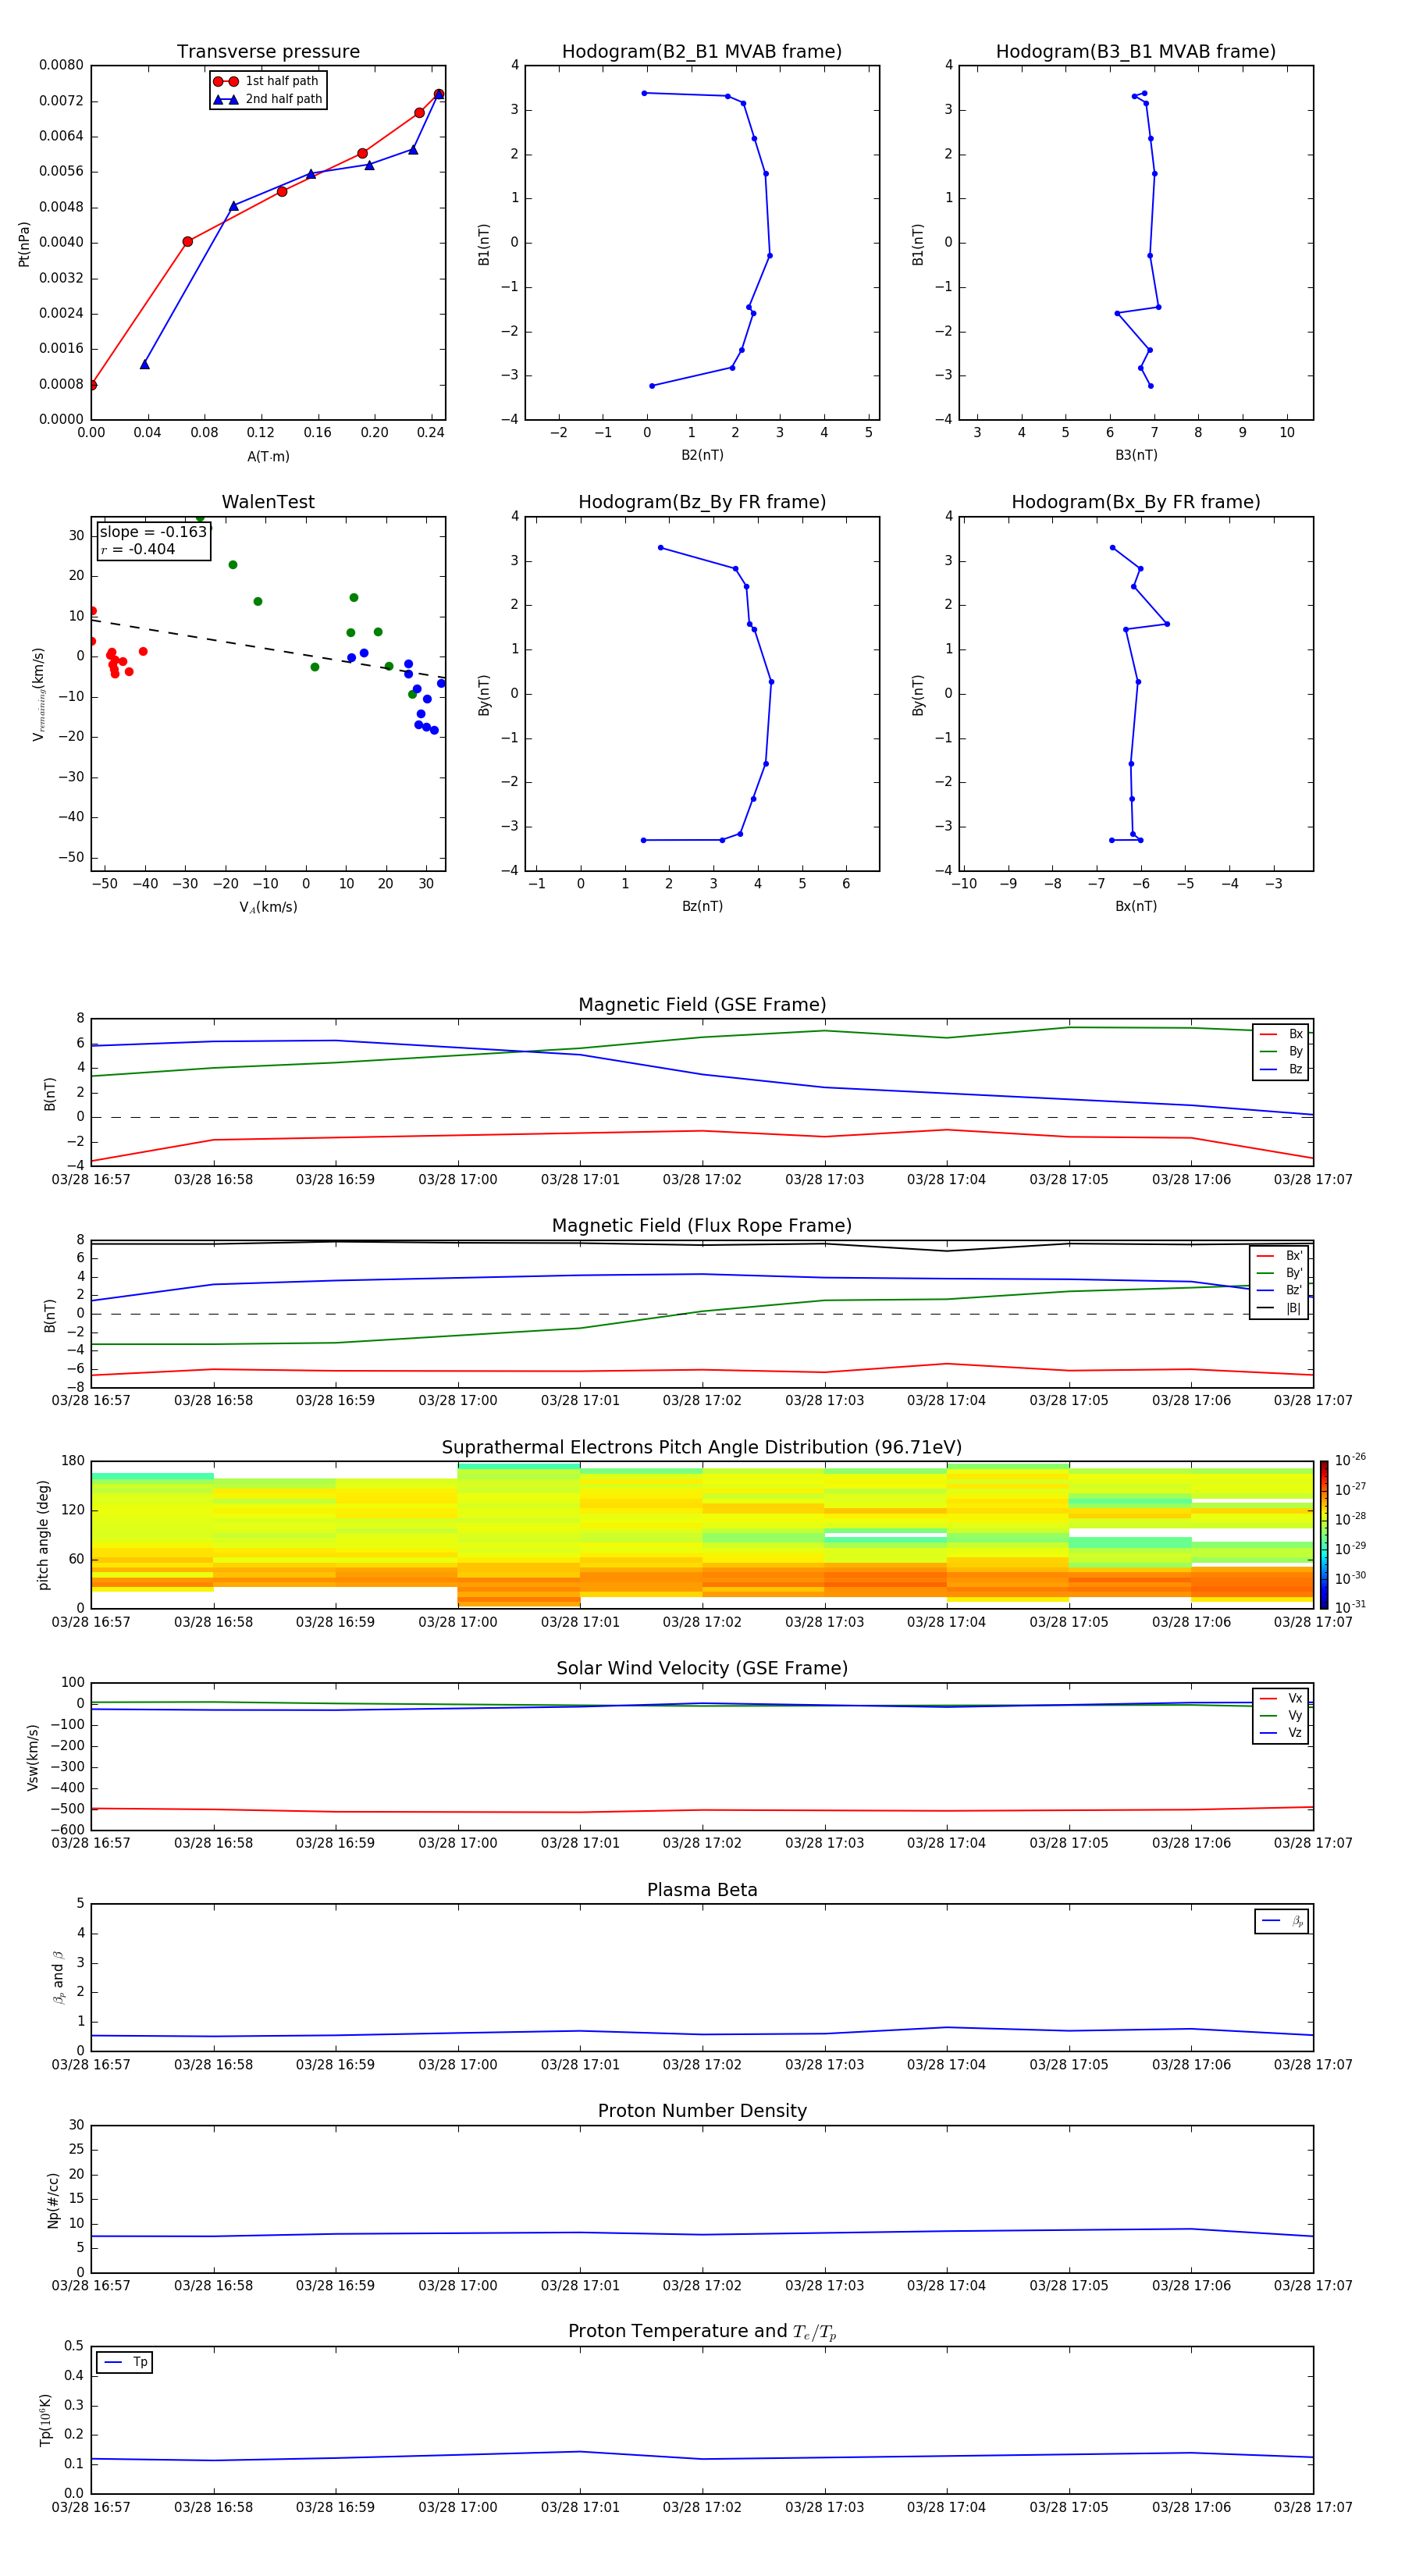The image size is (1405, 2576).
Task: Click 'Hodogram(B3_B1 MVAB frame)' title
Action: click(x=1136, y=52)
